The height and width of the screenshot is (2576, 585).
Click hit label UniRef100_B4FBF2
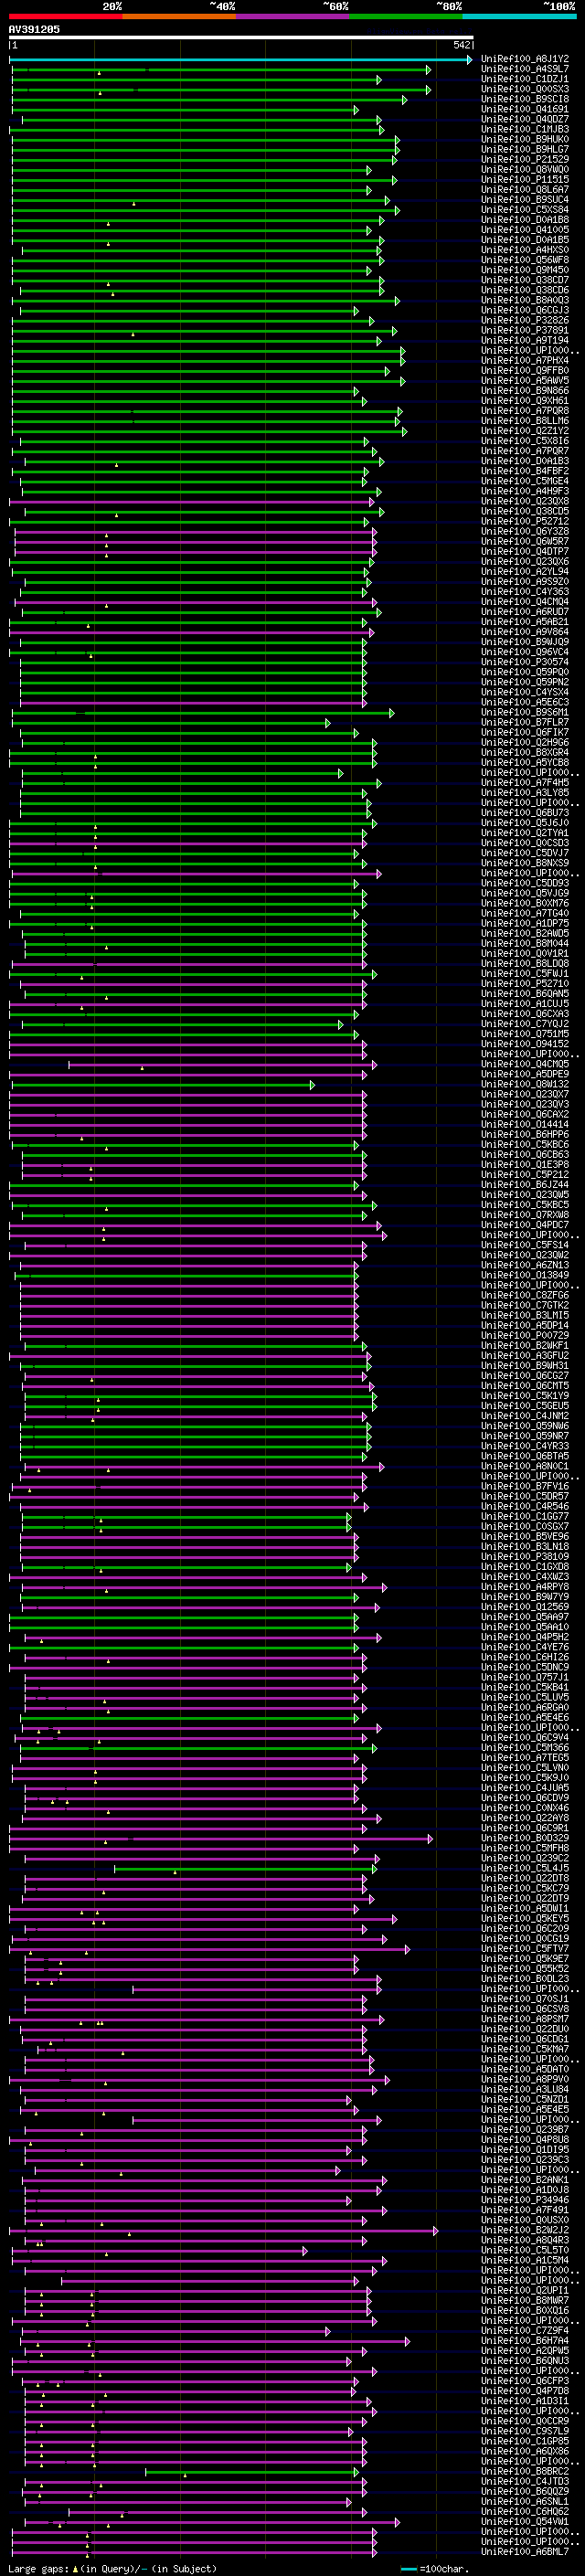pos(525,471)
